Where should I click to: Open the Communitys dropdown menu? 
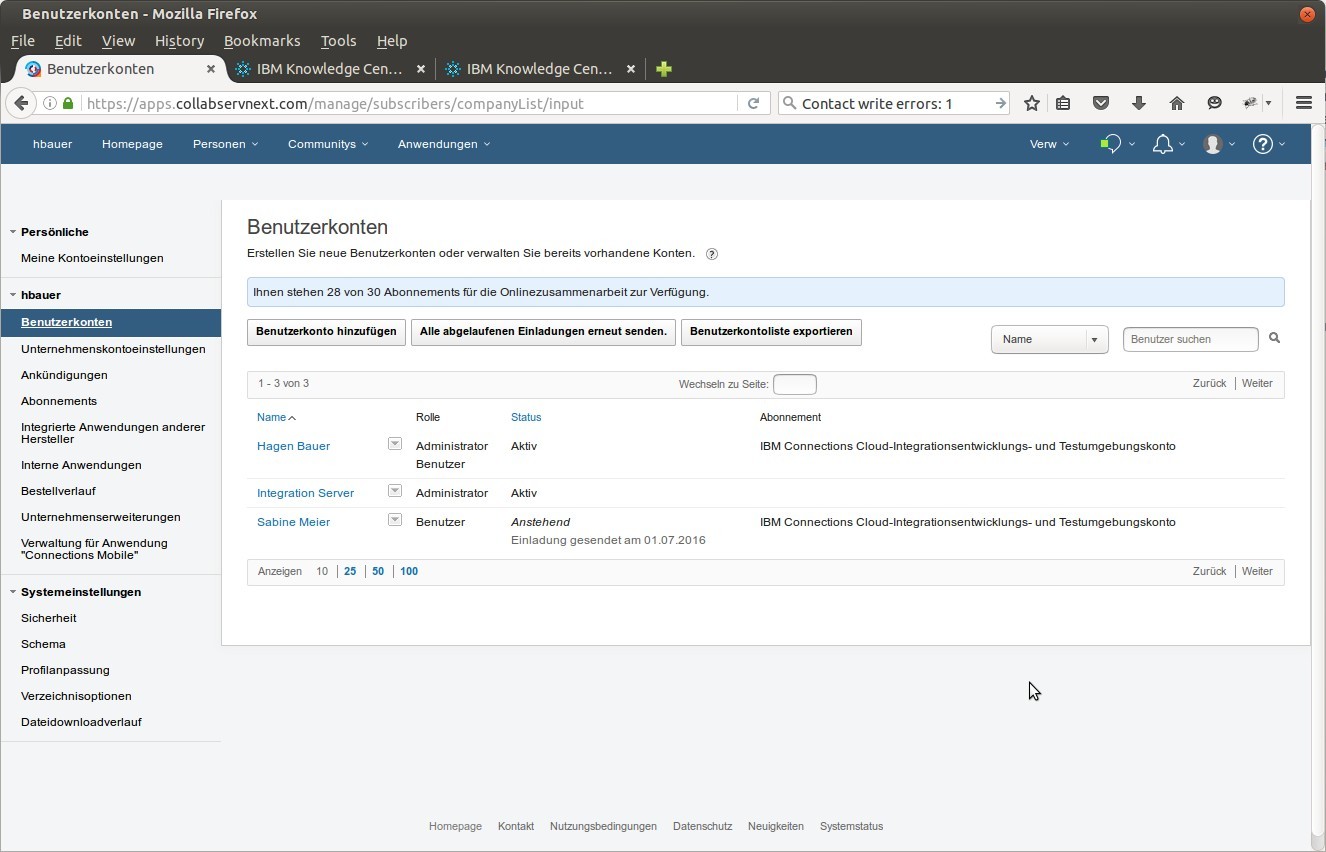click(x=328, y=144)
